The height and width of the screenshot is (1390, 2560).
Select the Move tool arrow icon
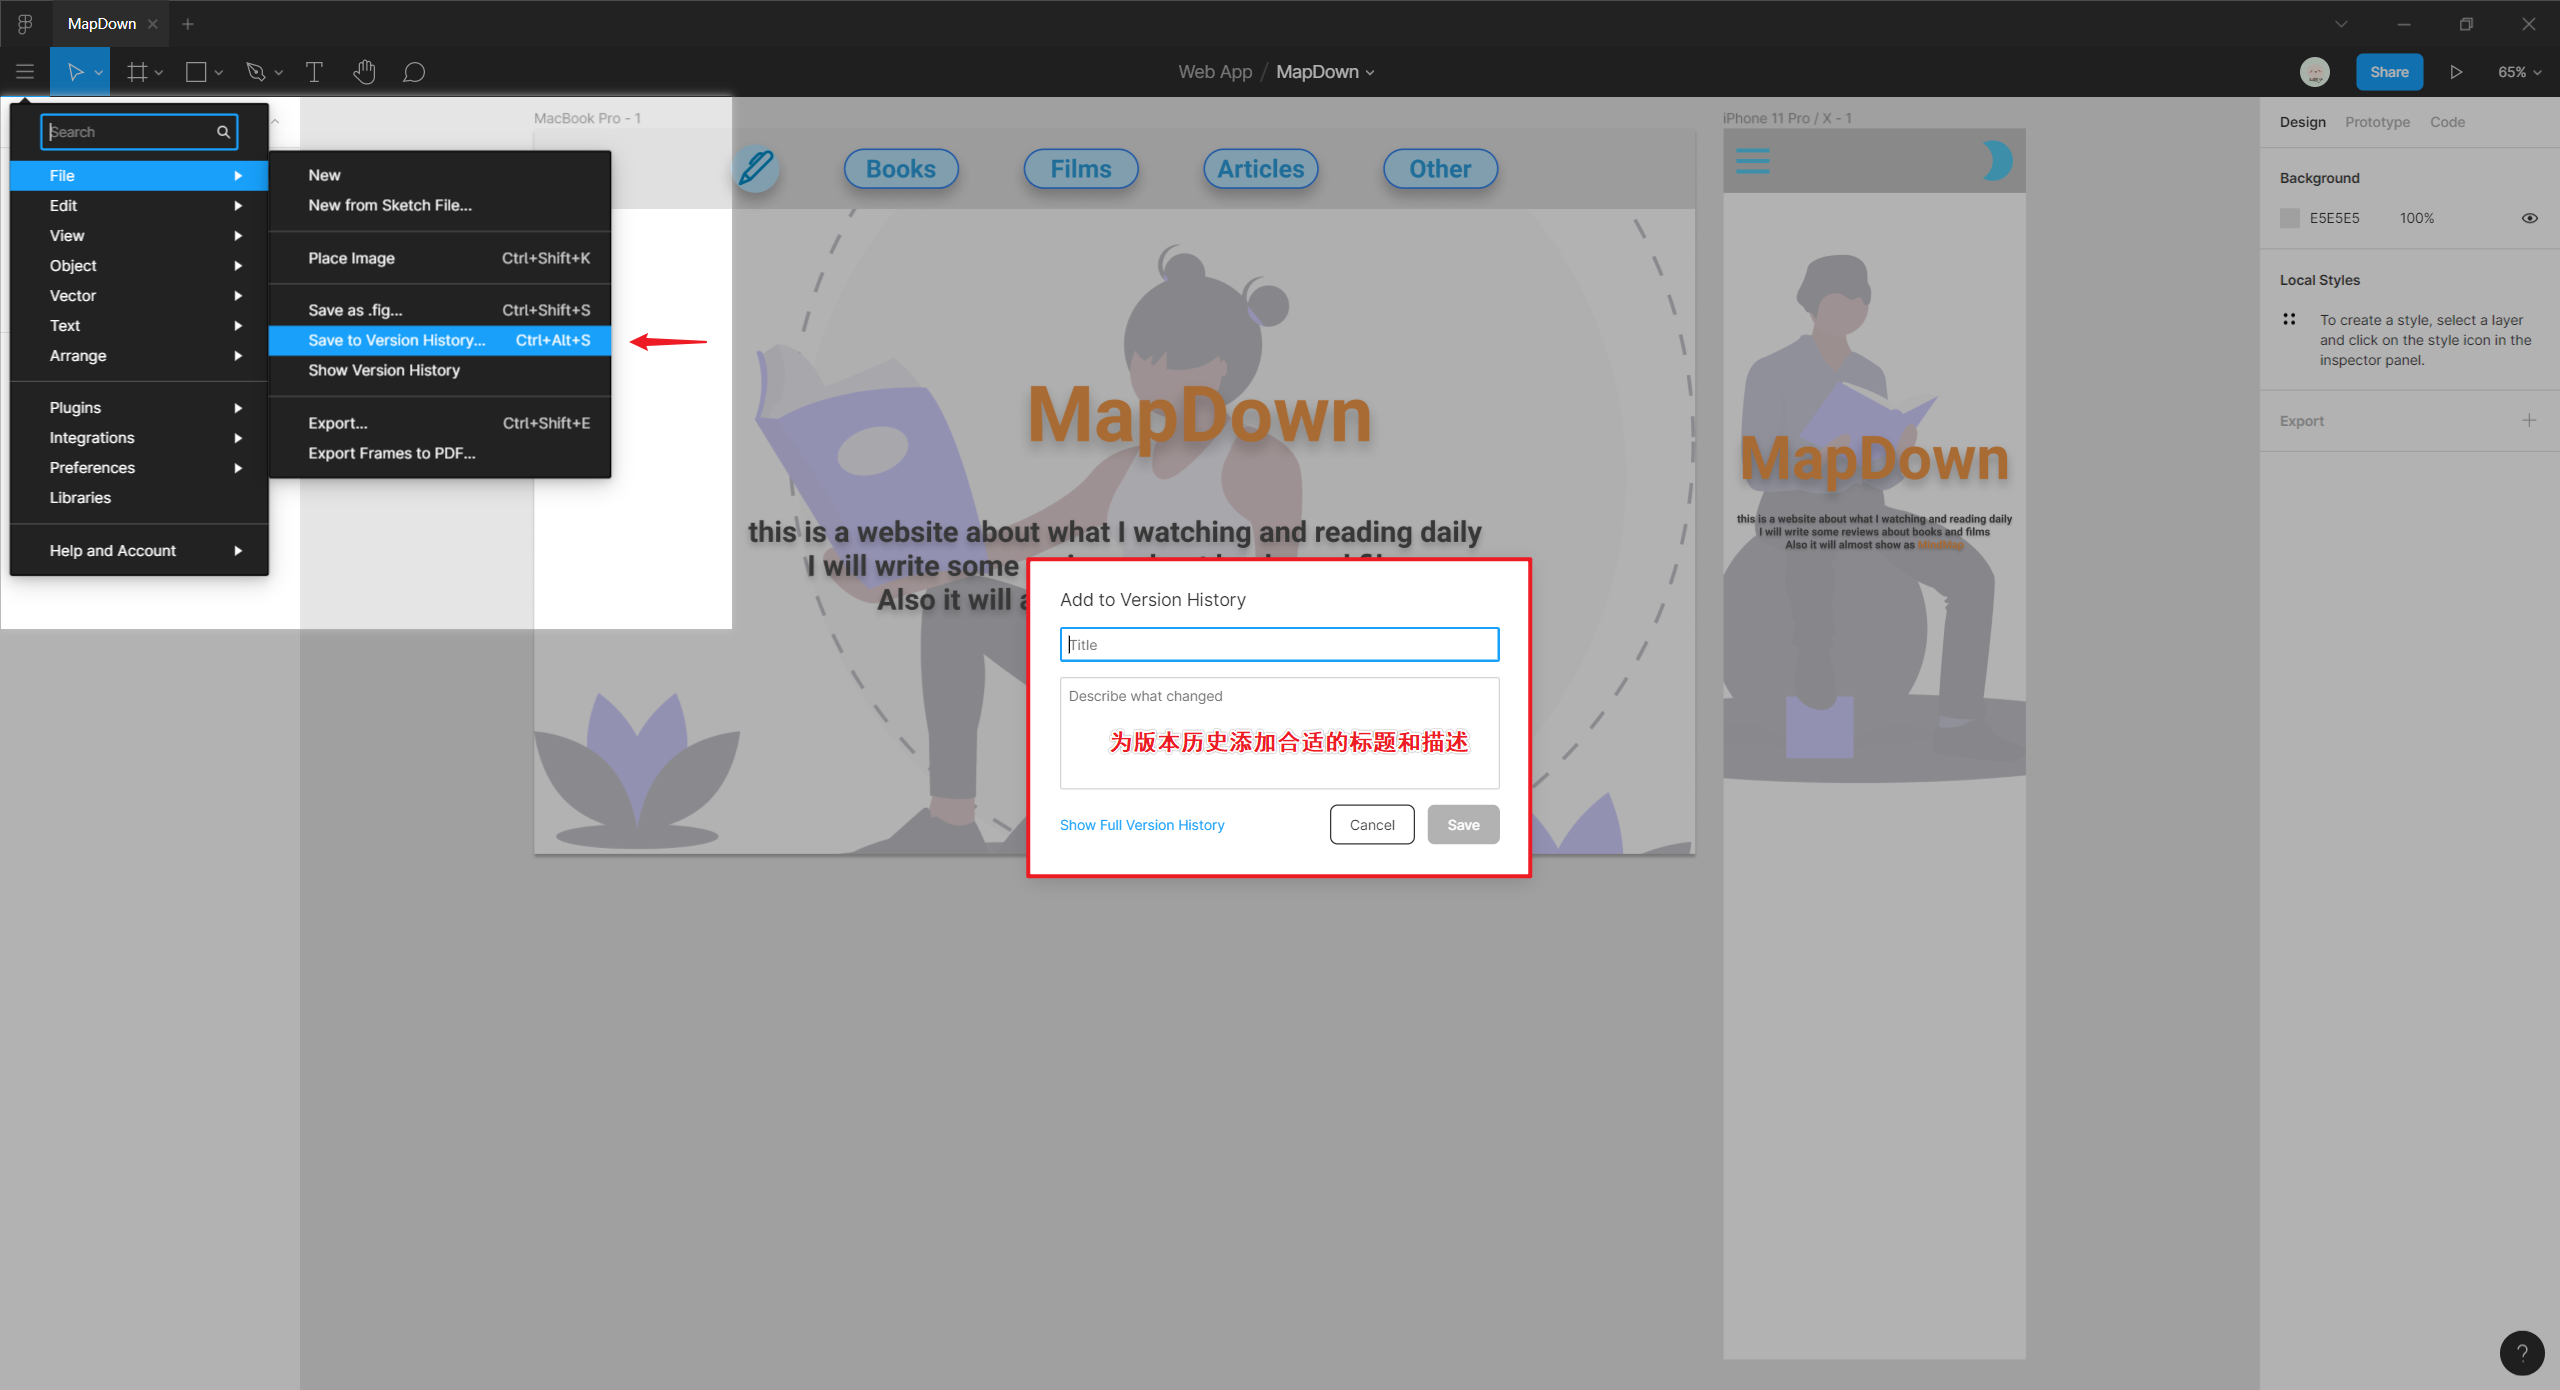click(x=74, y=72)
